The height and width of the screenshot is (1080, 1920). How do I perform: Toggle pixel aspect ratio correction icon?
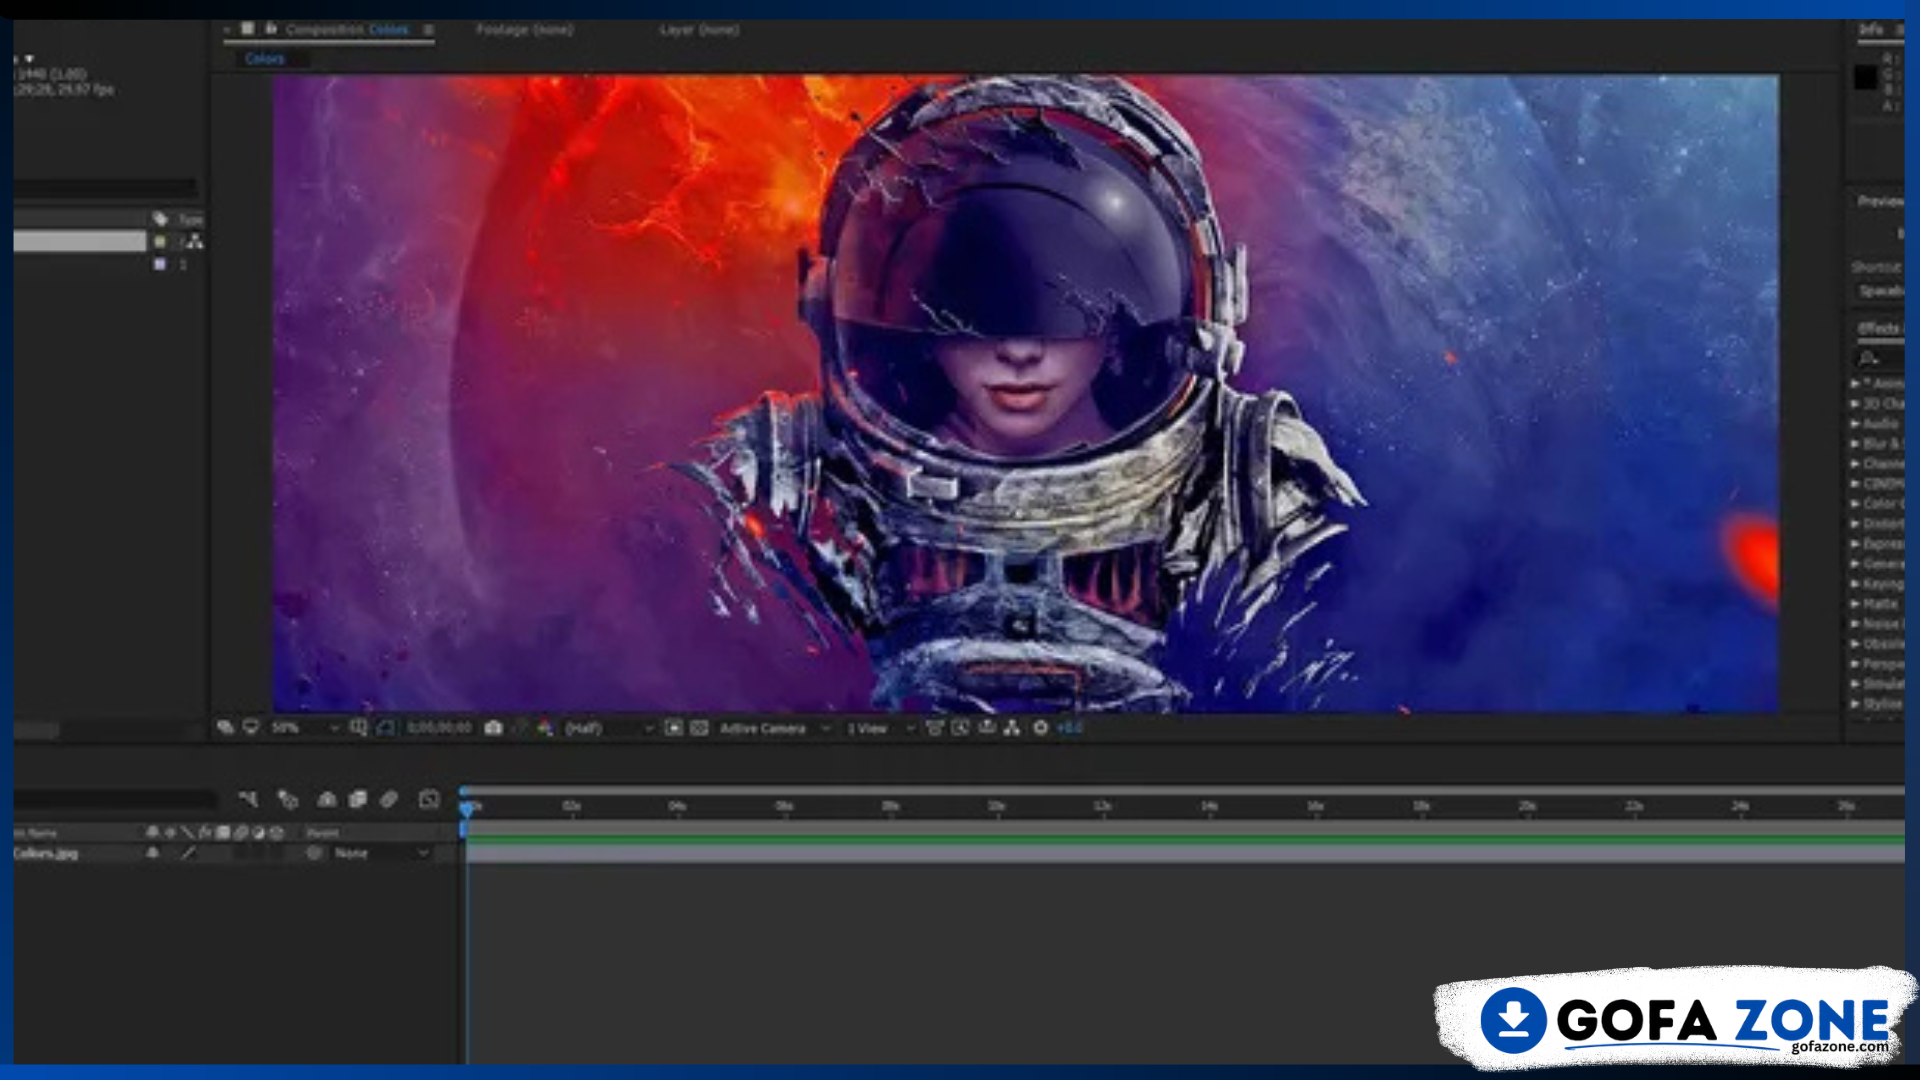point(934,727)
